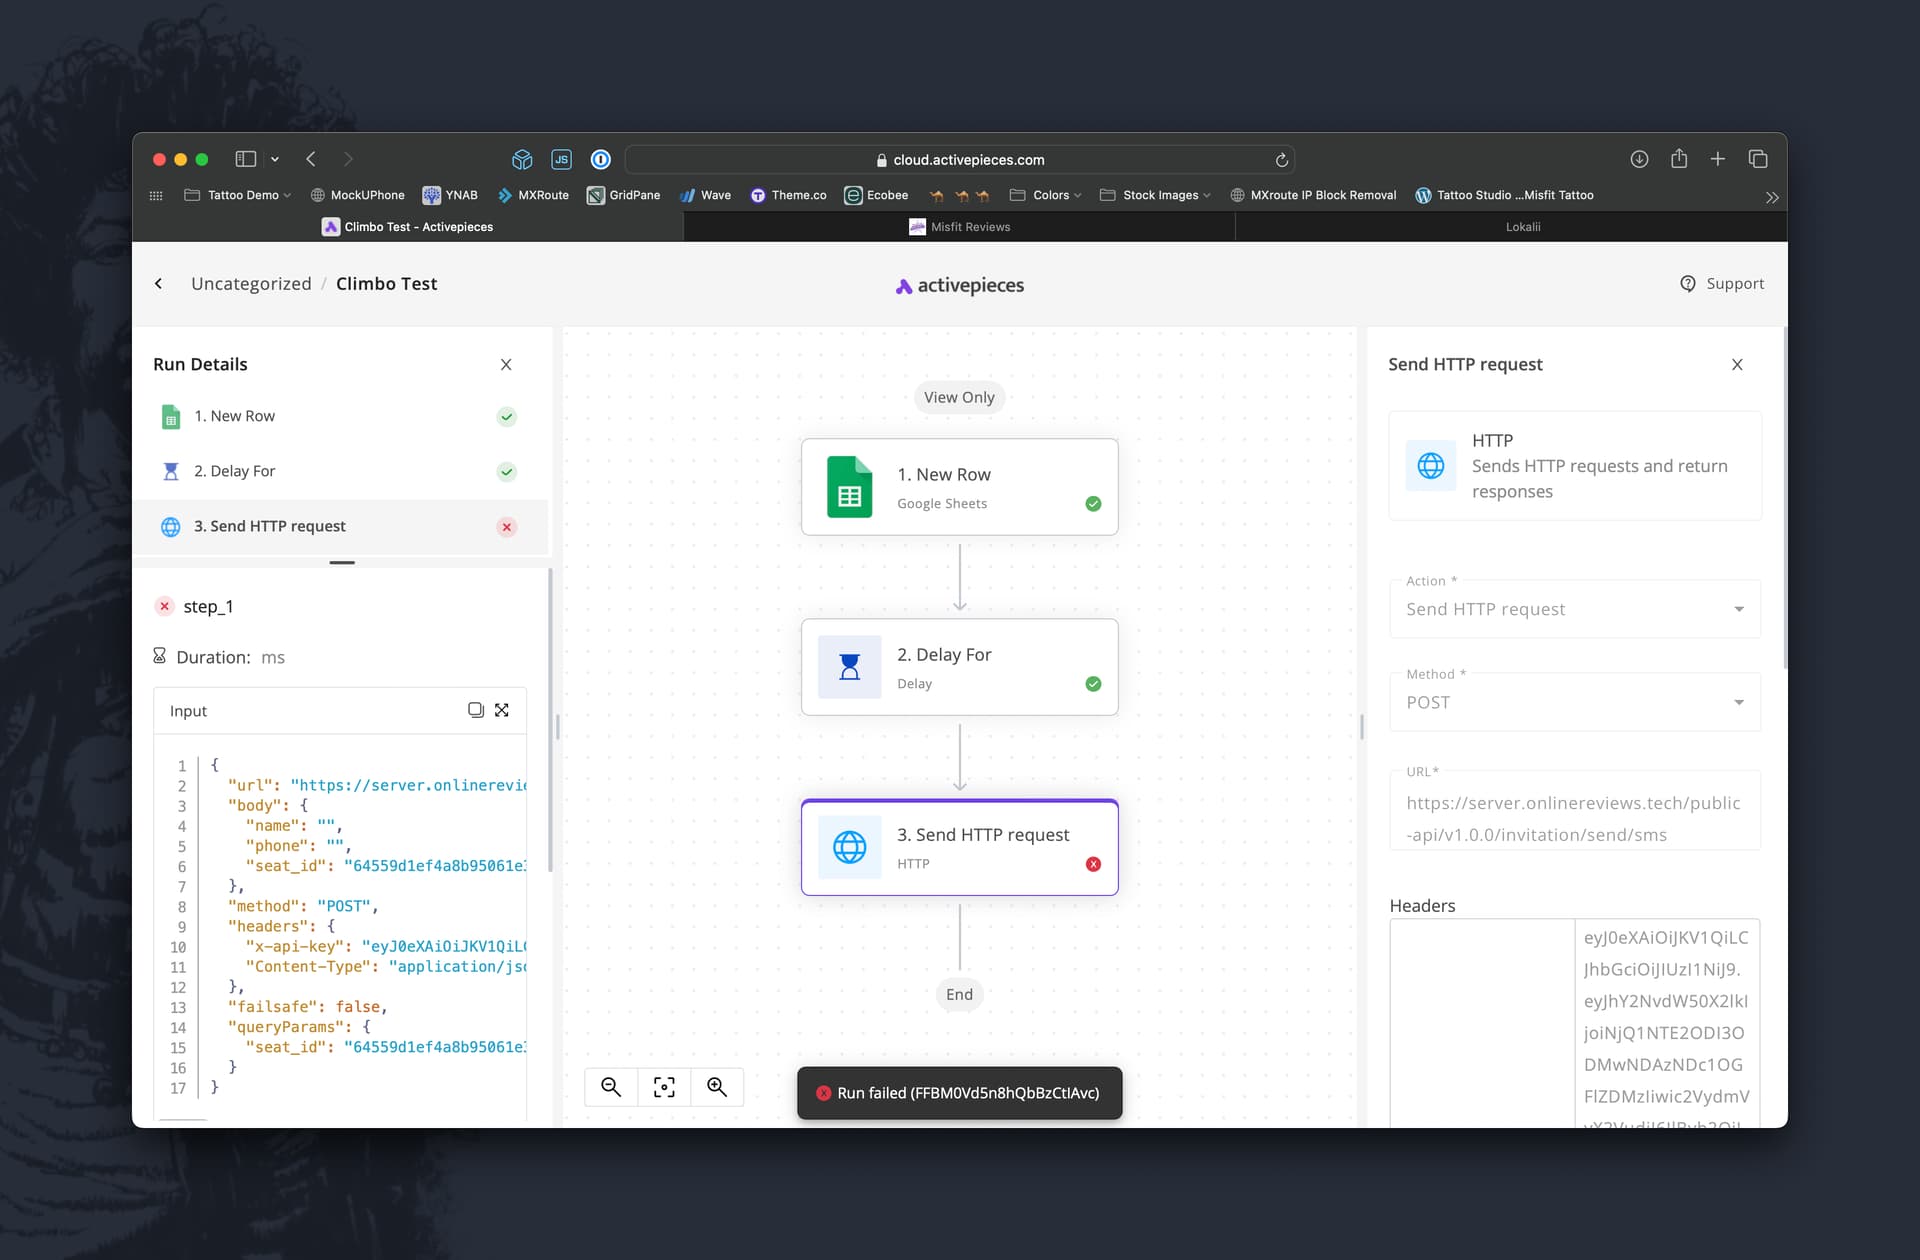Click the canvas zoom in magnifier
This screenshot has width=1920, height=1260.
click(x=717, y=1087)
